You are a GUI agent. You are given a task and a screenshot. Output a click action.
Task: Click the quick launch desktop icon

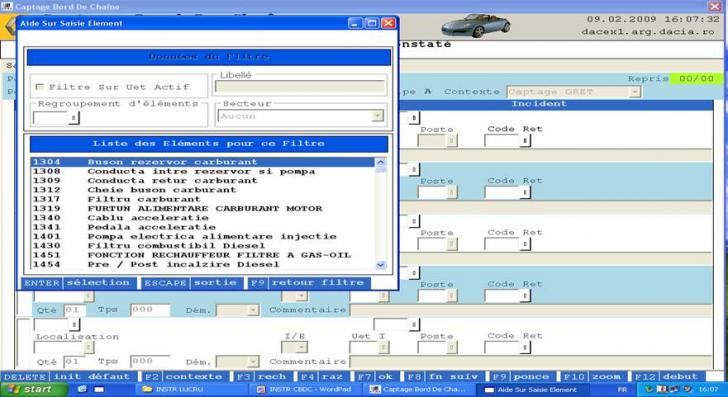point(99,389)
